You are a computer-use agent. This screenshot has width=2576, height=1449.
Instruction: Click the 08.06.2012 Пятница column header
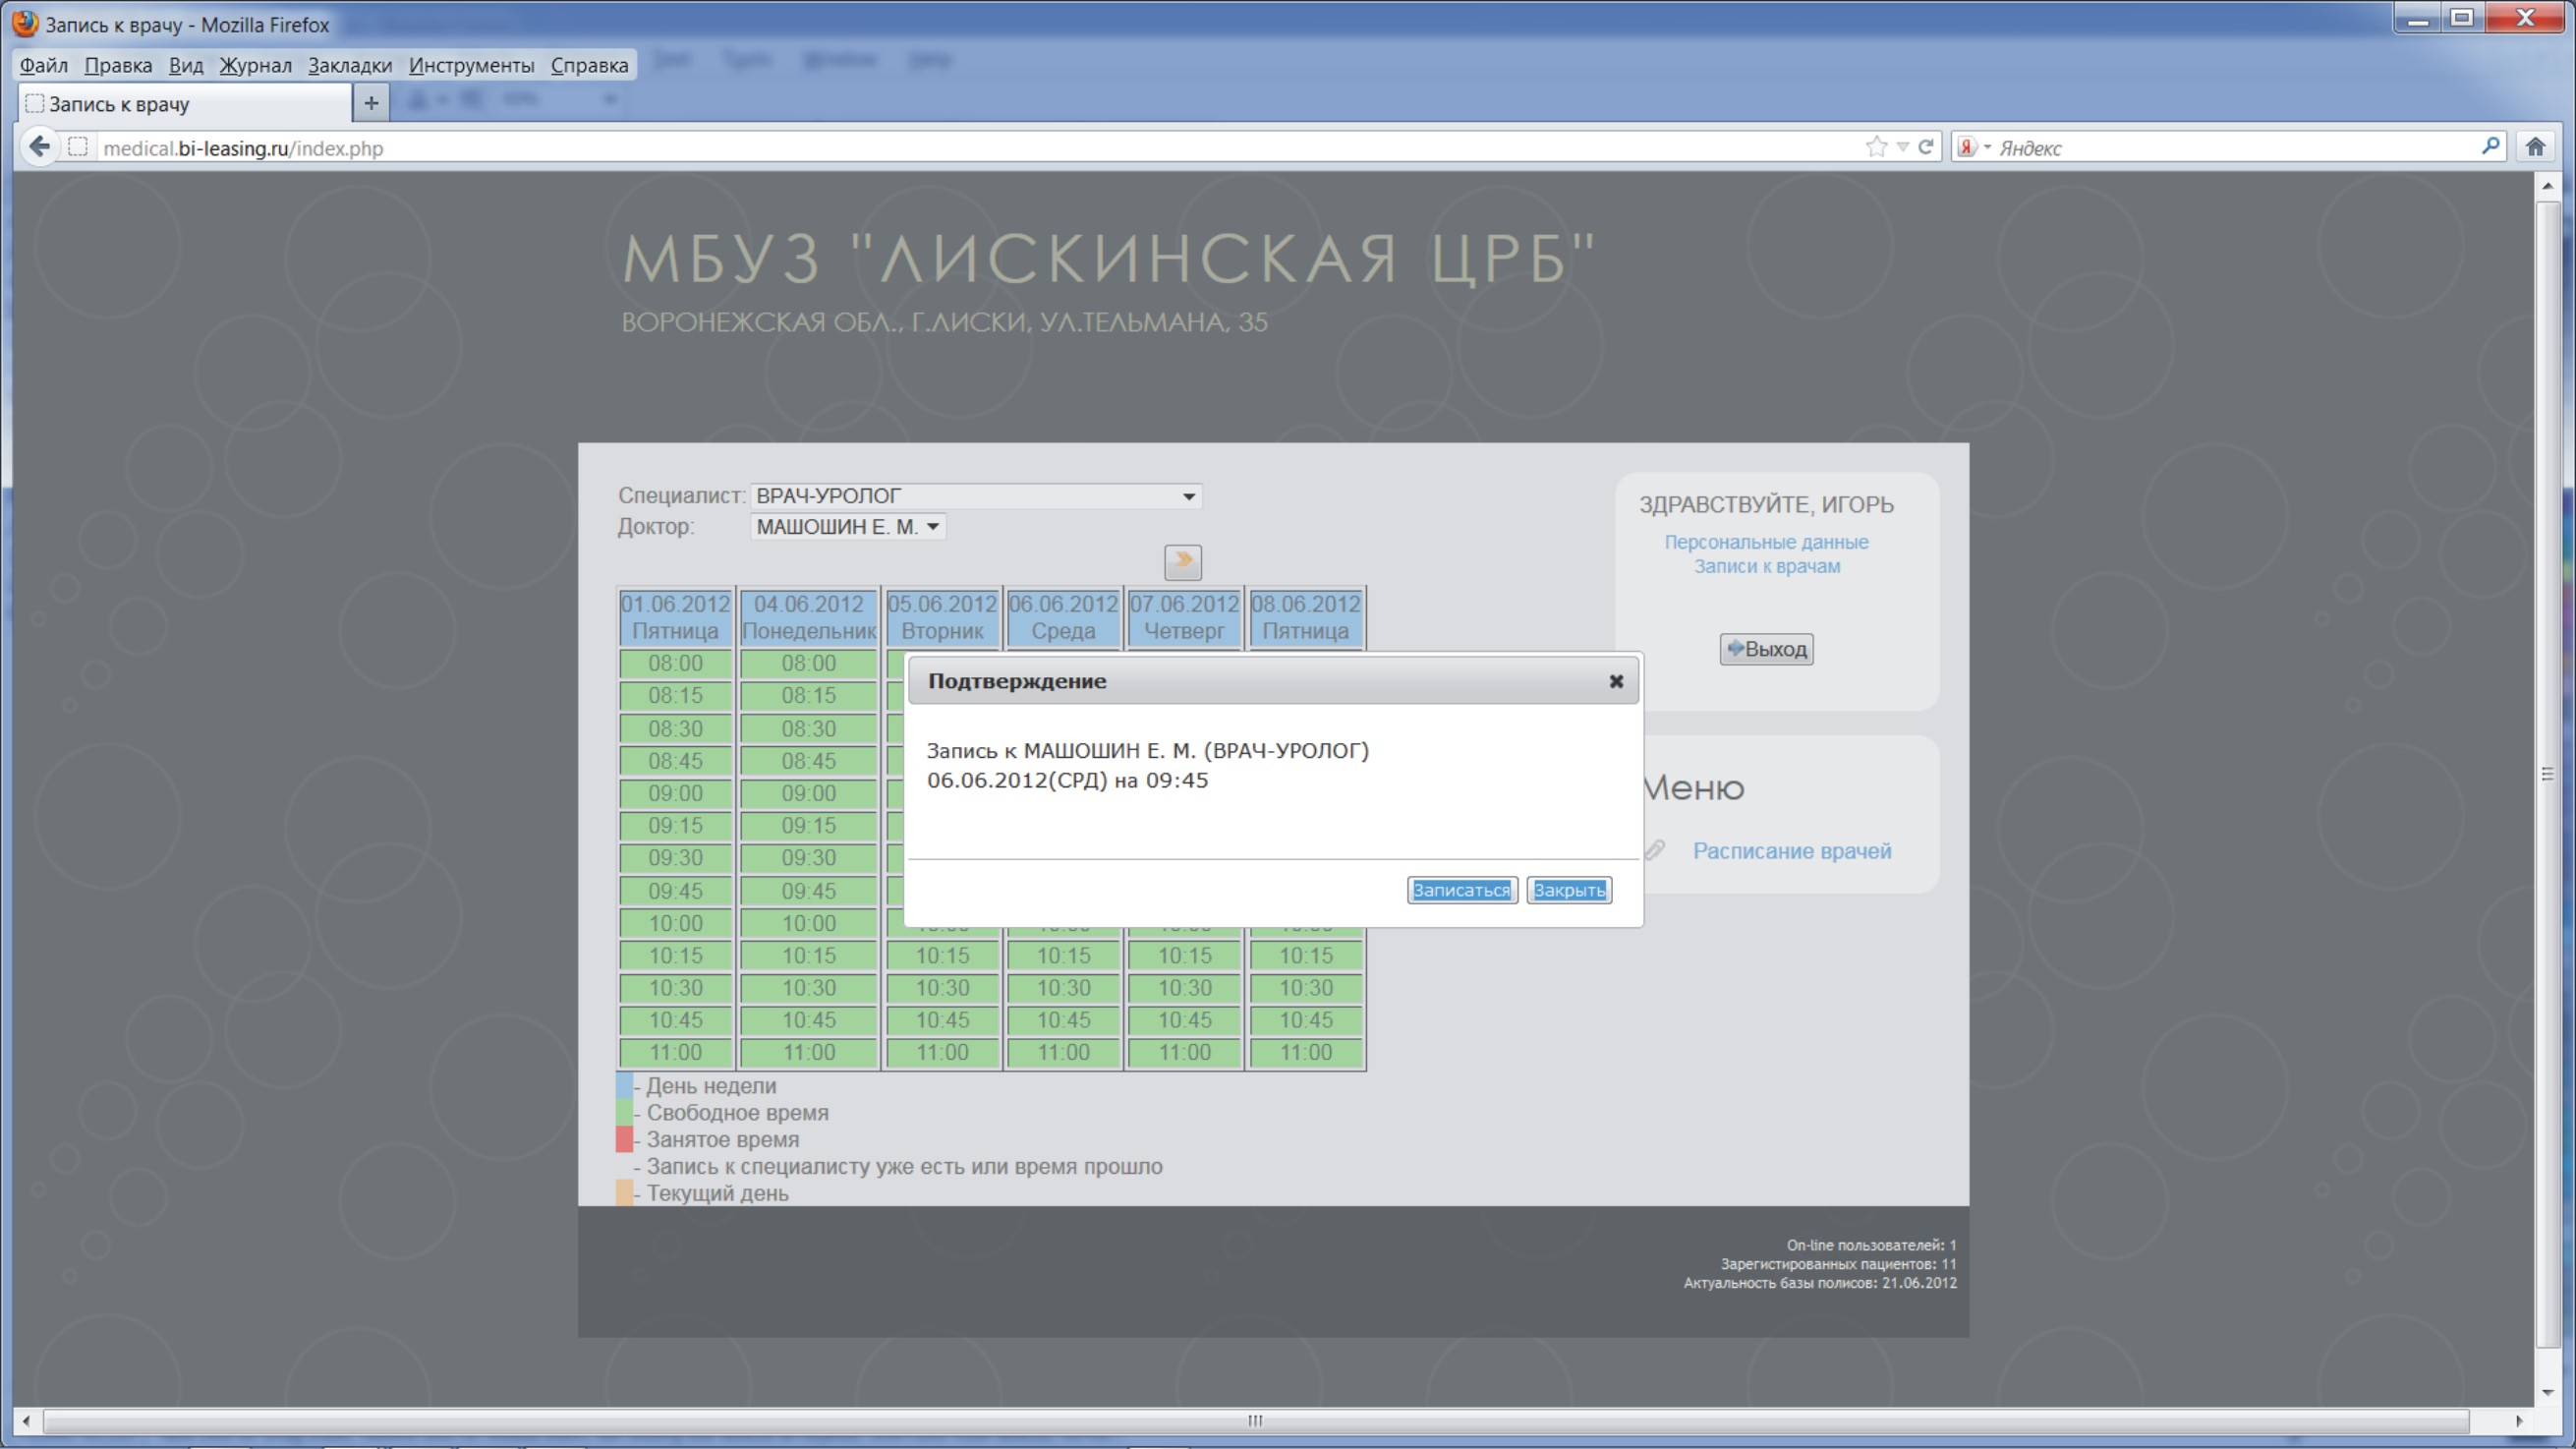click(1305, 618)
